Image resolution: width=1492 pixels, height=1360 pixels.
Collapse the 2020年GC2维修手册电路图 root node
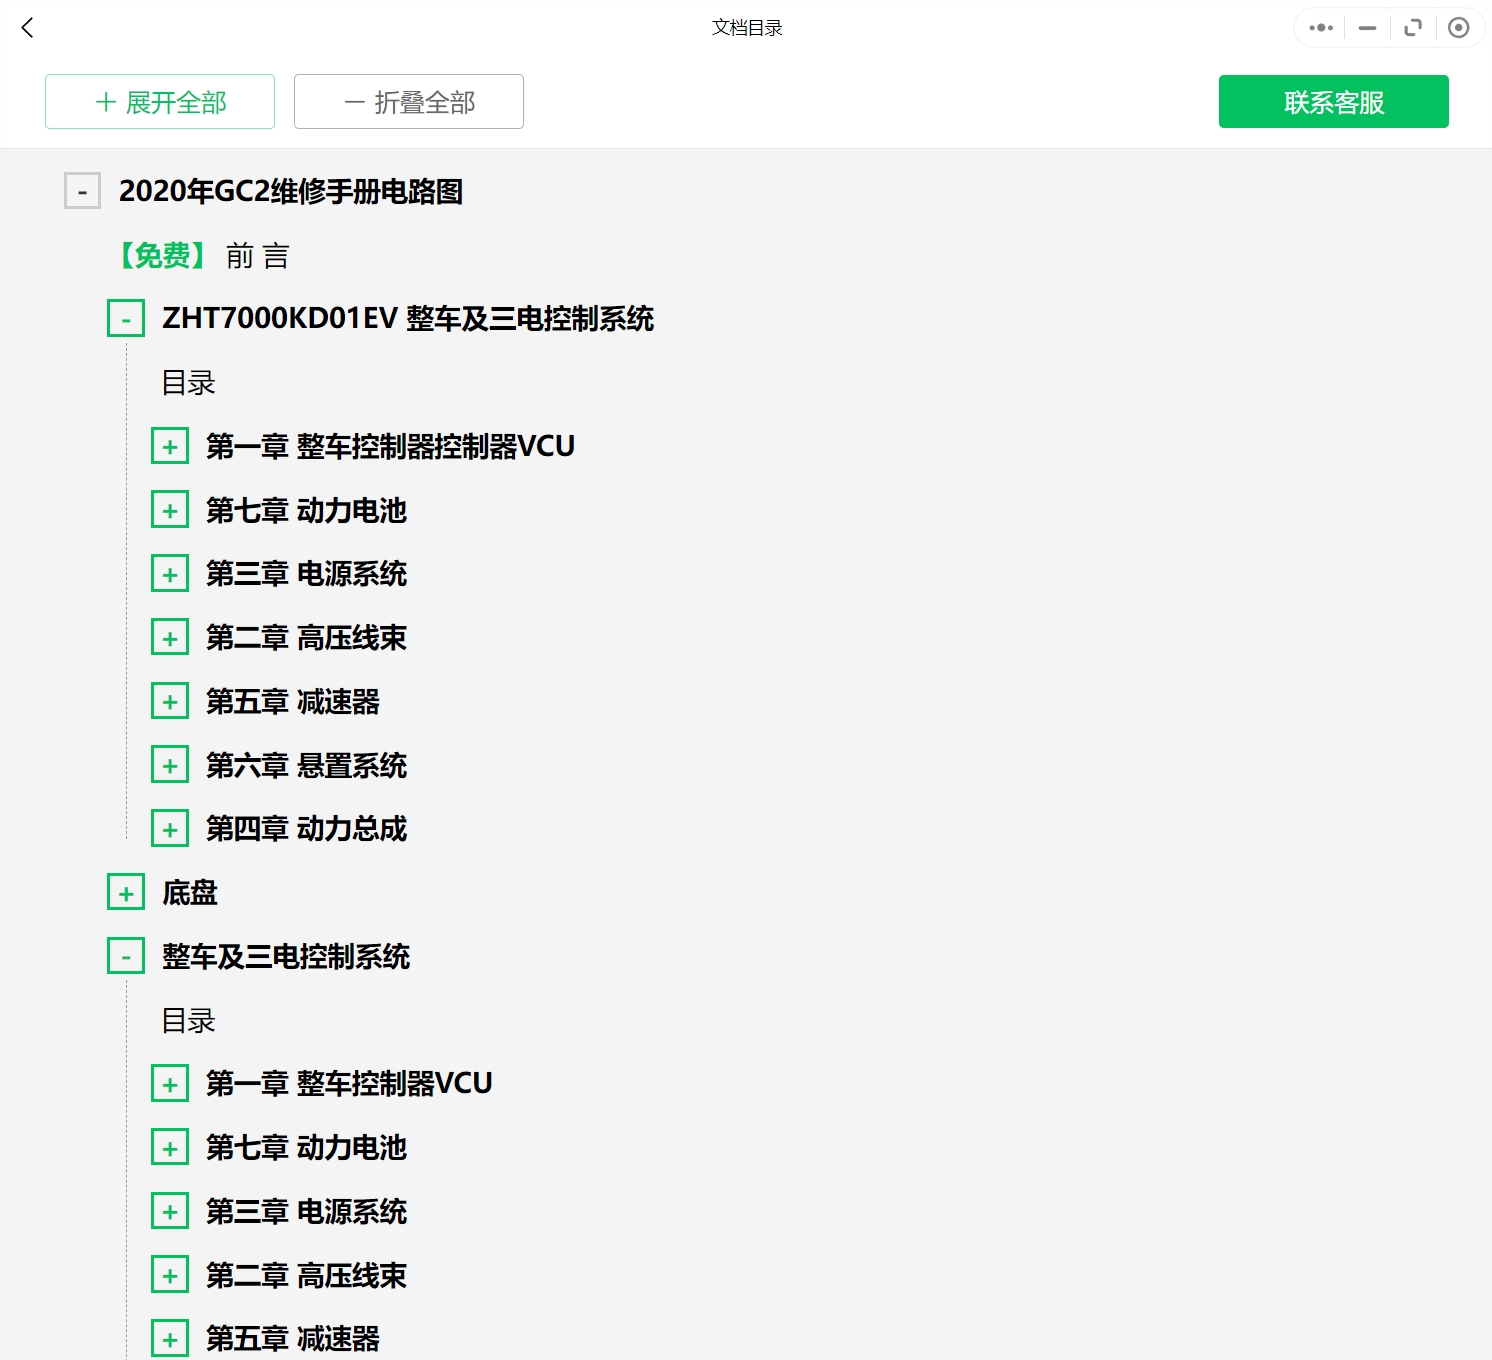pyautogui.click(x=82, y=191)
